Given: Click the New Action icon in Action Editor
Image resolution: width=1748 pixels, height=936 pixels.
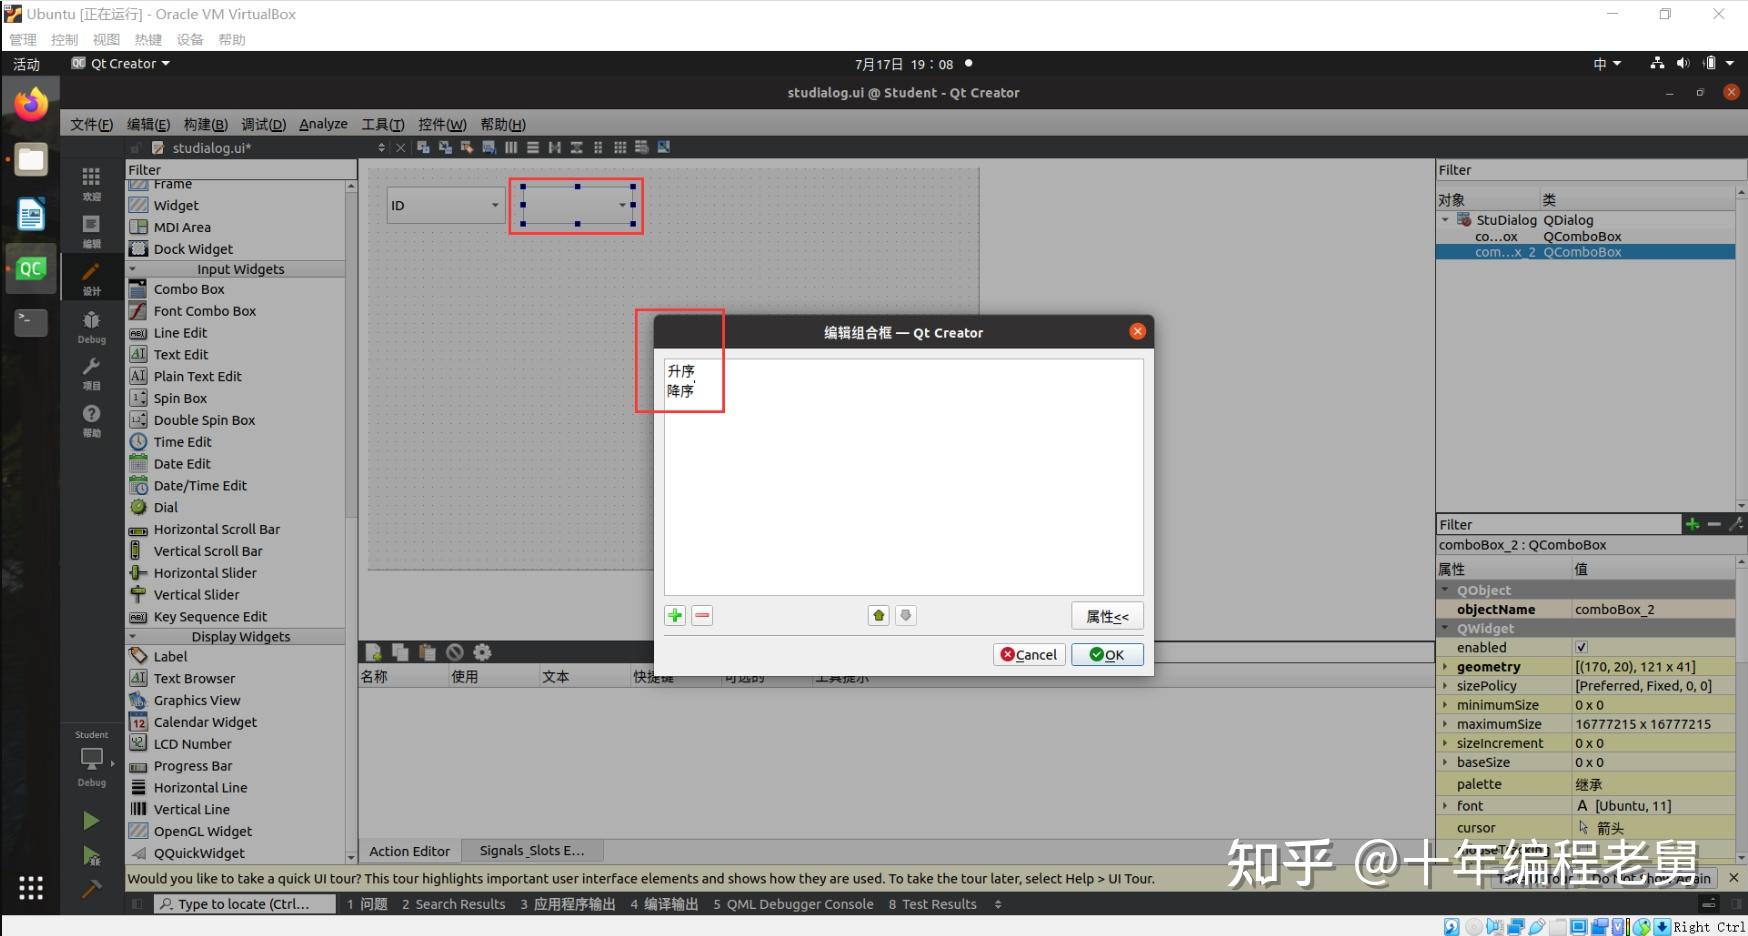Looking at the screenshot, I should coord(375,652).
